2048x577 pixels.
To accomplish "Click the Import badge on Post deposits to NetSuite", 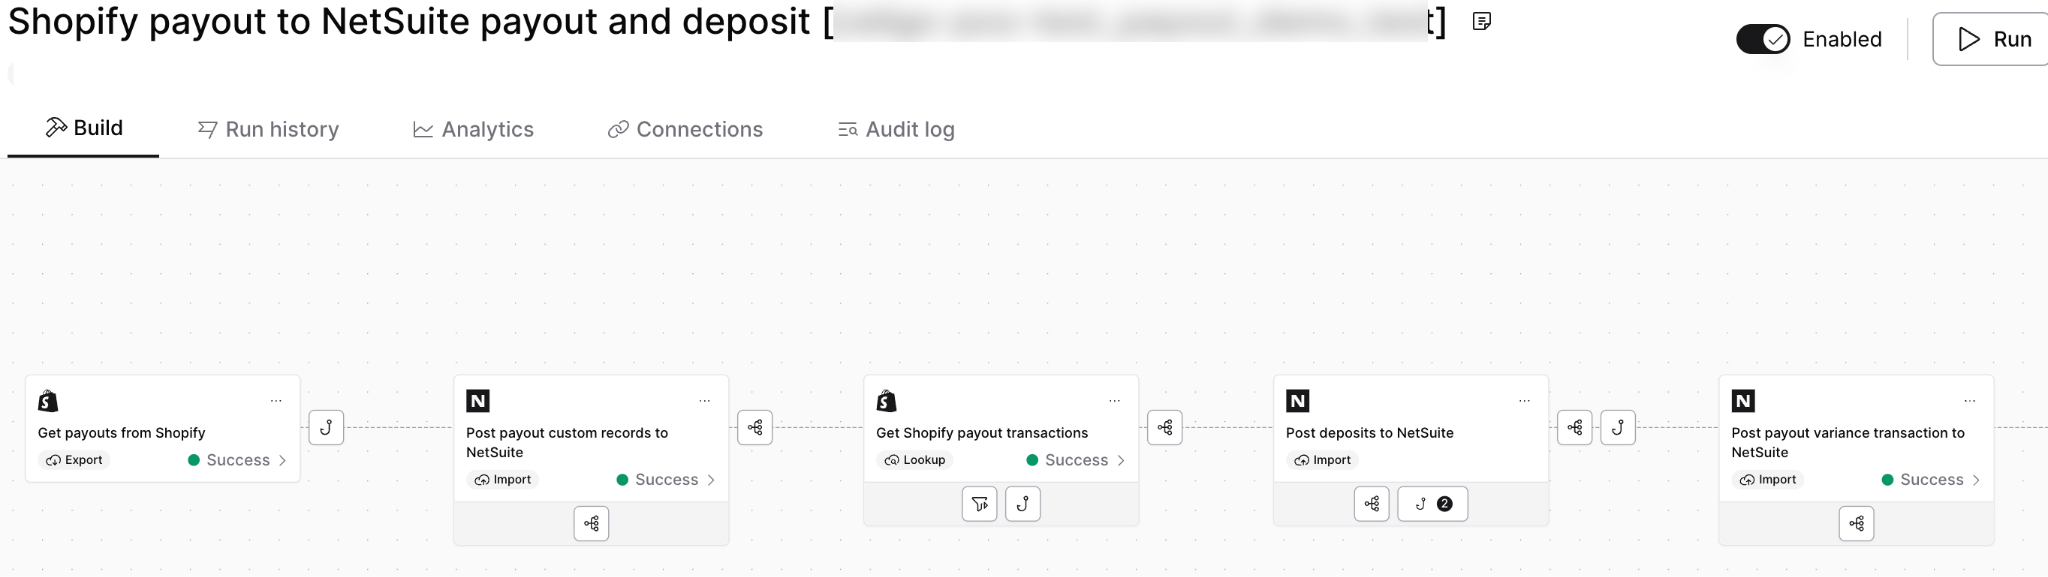I will pyautogui.click(x=1323, y=460).
